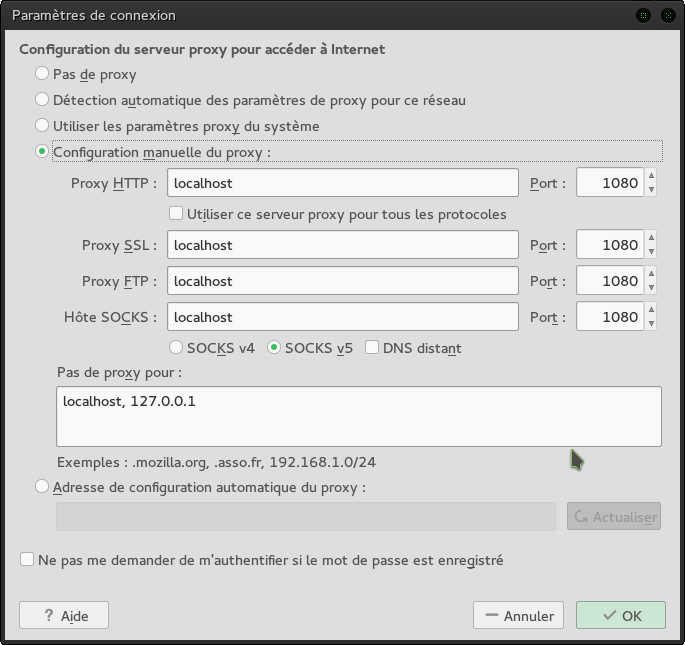Viewport: 685px width, 645px height.
Task: Choose automatic proxy detection for this network
Action: [42, 100]
